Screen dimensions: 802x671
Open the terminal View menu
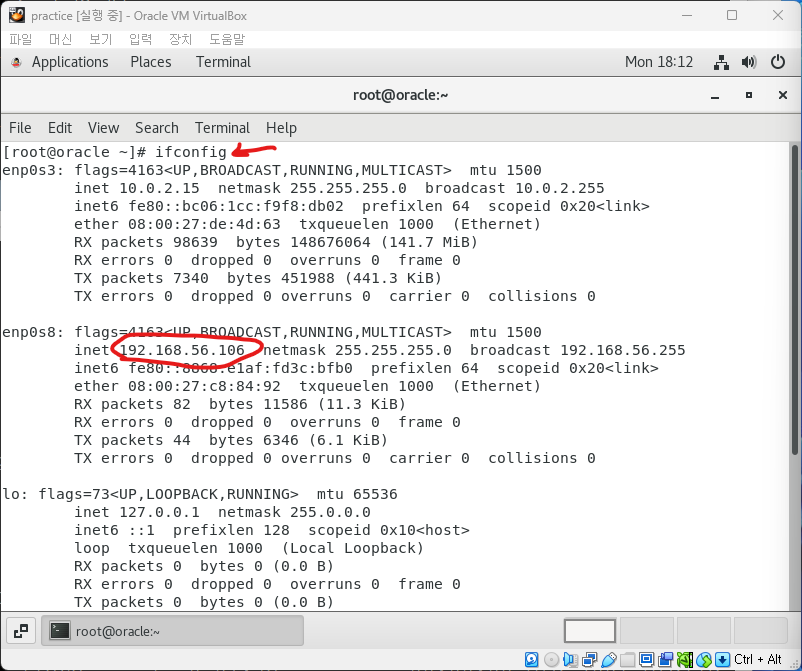click(103, 128)
